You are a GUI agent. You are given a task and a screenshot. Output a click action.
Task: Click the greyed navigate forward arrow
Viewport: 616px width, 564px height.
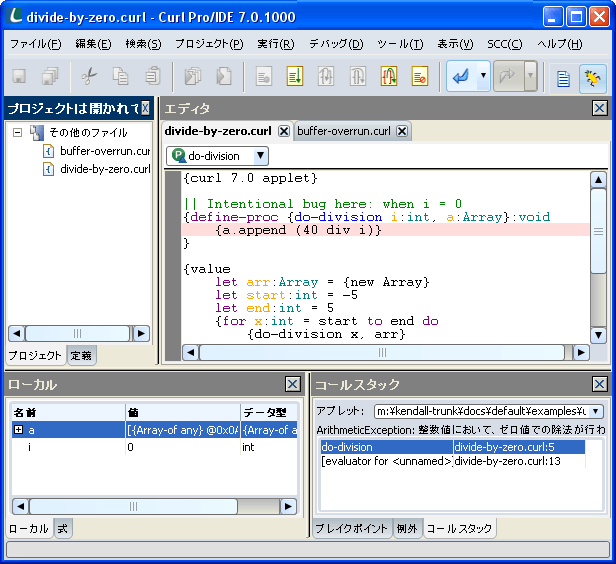pos(508,76)
